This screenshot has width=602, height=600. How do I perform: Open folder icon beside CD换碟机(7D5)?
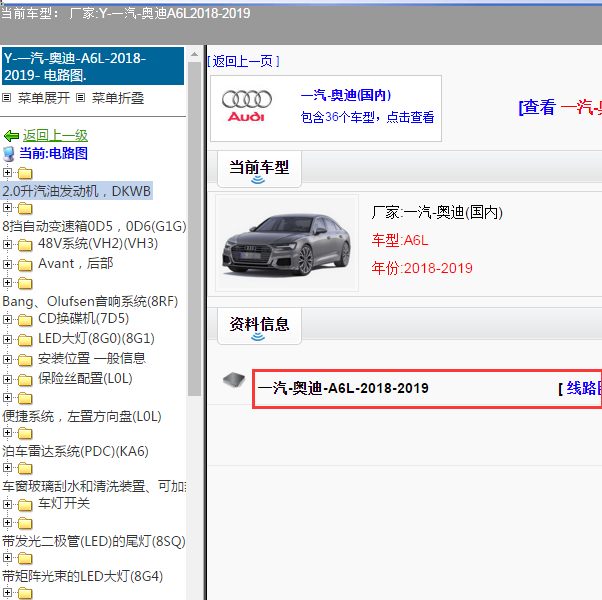point(25,319)
